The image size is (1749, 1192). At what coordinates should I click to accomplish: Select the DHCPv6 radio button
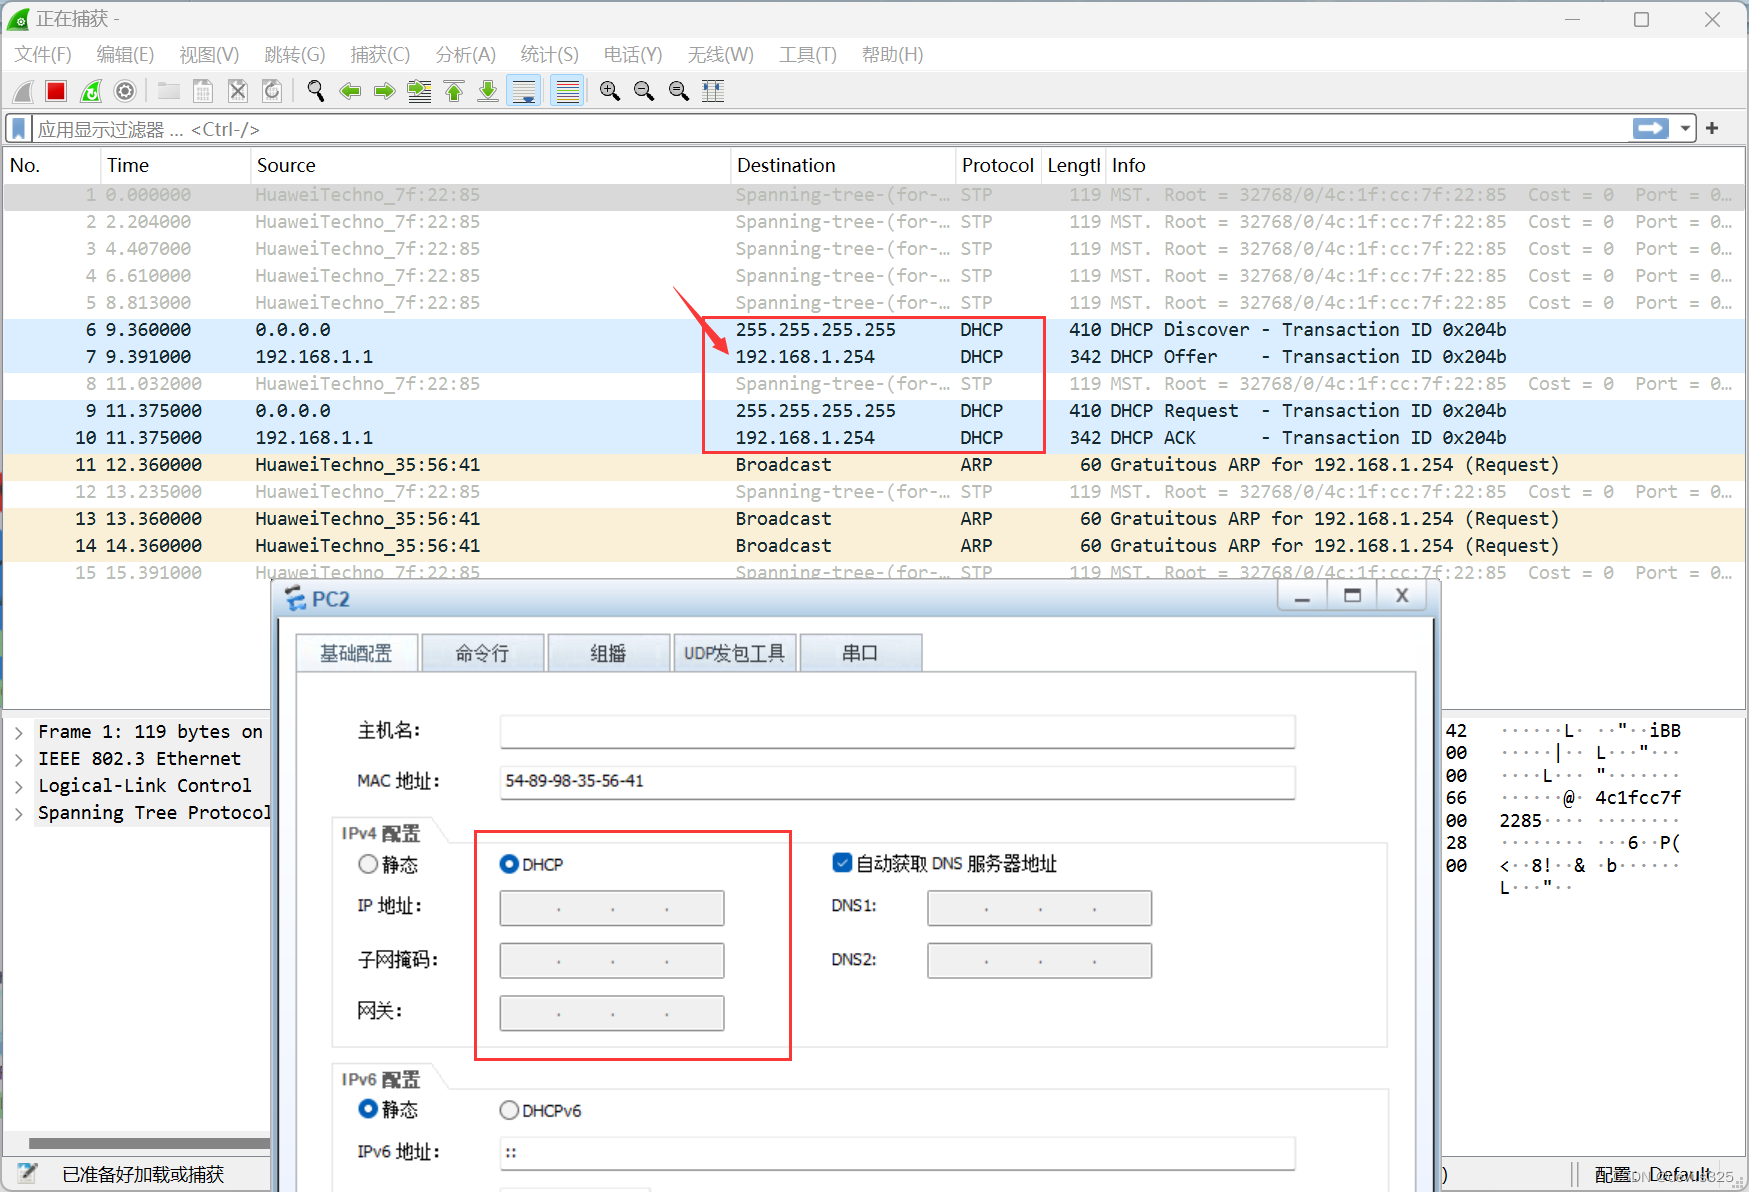509,1110
